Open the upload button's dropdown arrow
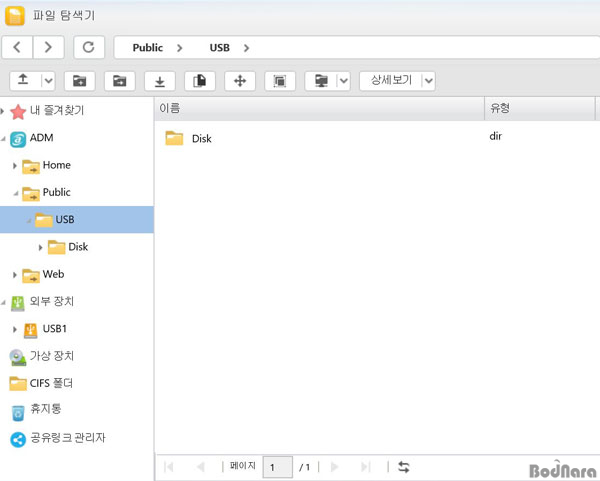The image size is (600, 481). (48, 81)
